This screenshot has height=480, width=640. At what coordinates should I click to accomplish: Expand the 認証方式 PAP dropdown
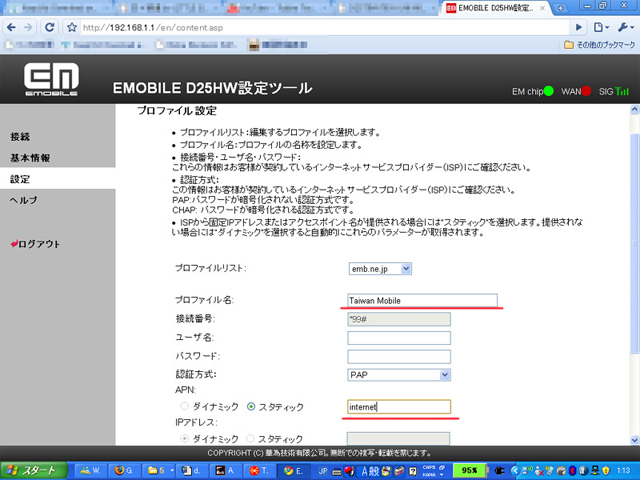click(399, 375)
